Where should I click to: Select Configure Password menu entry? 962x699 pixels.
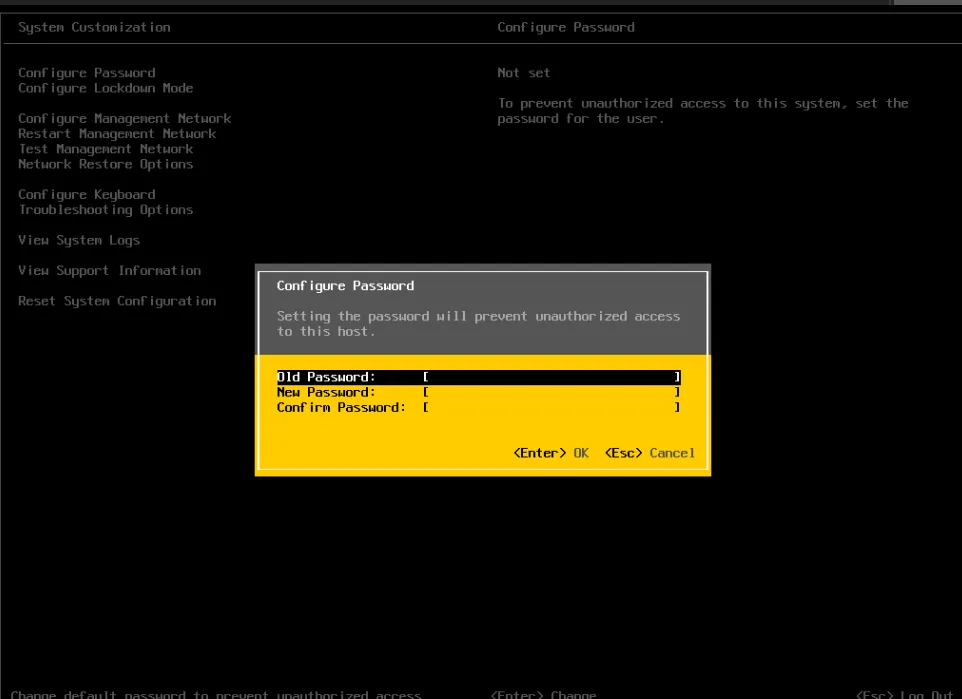pos(87,73)
